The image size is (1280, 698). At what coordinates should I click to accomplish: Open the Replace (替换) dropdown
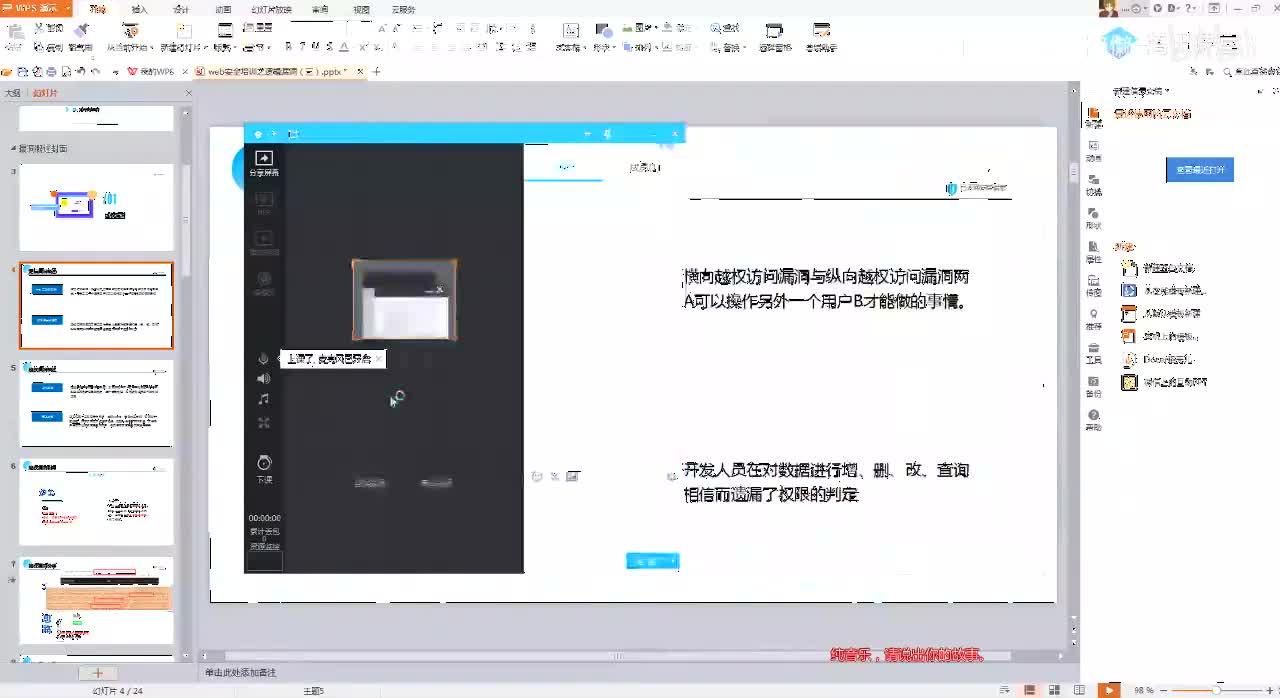pos(730,47)
